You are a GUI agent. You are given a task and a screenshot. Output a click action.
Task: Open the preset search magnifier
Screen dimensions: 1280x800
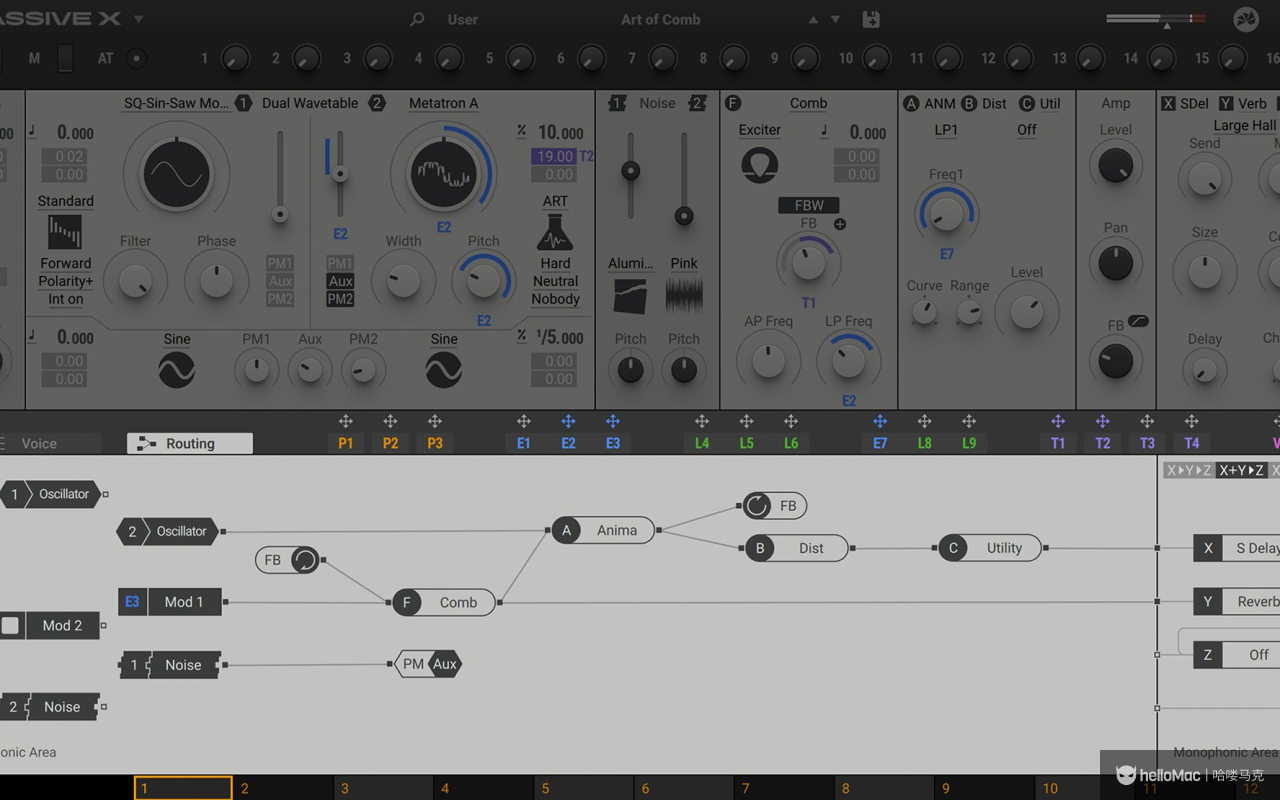[x=417, y=19]
